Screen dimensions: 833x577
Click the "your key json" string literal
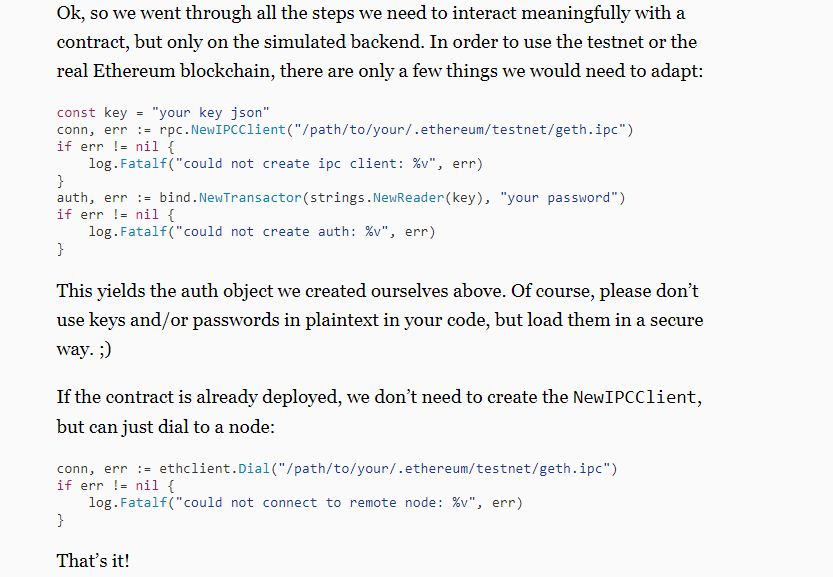(210, 112)
